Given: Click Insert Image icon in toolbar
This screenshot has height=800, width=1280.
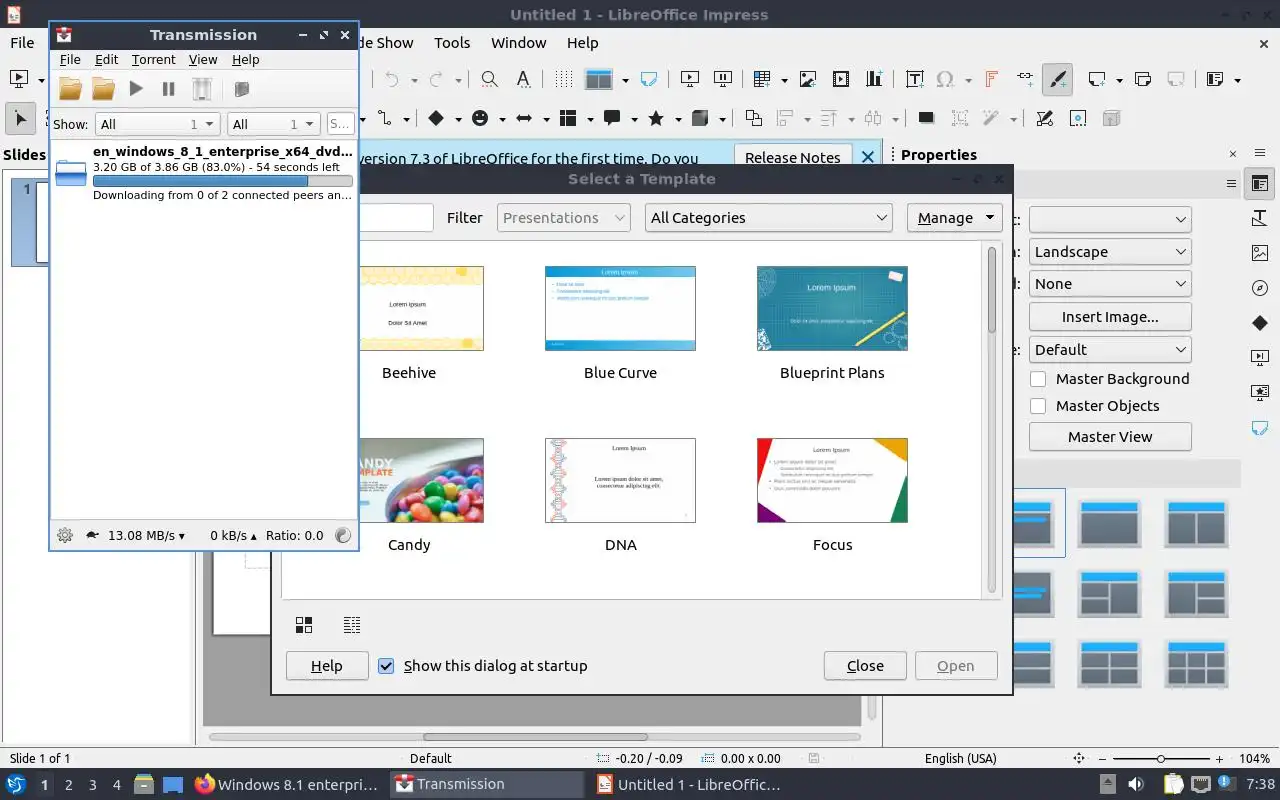Looking at the screenshot, I should coord(808,79).
